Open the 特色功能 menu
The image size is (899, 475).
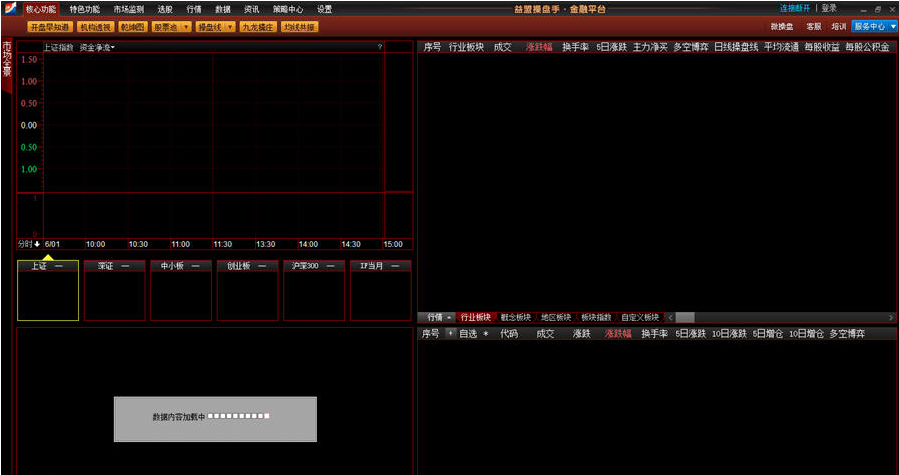[84, 8]
